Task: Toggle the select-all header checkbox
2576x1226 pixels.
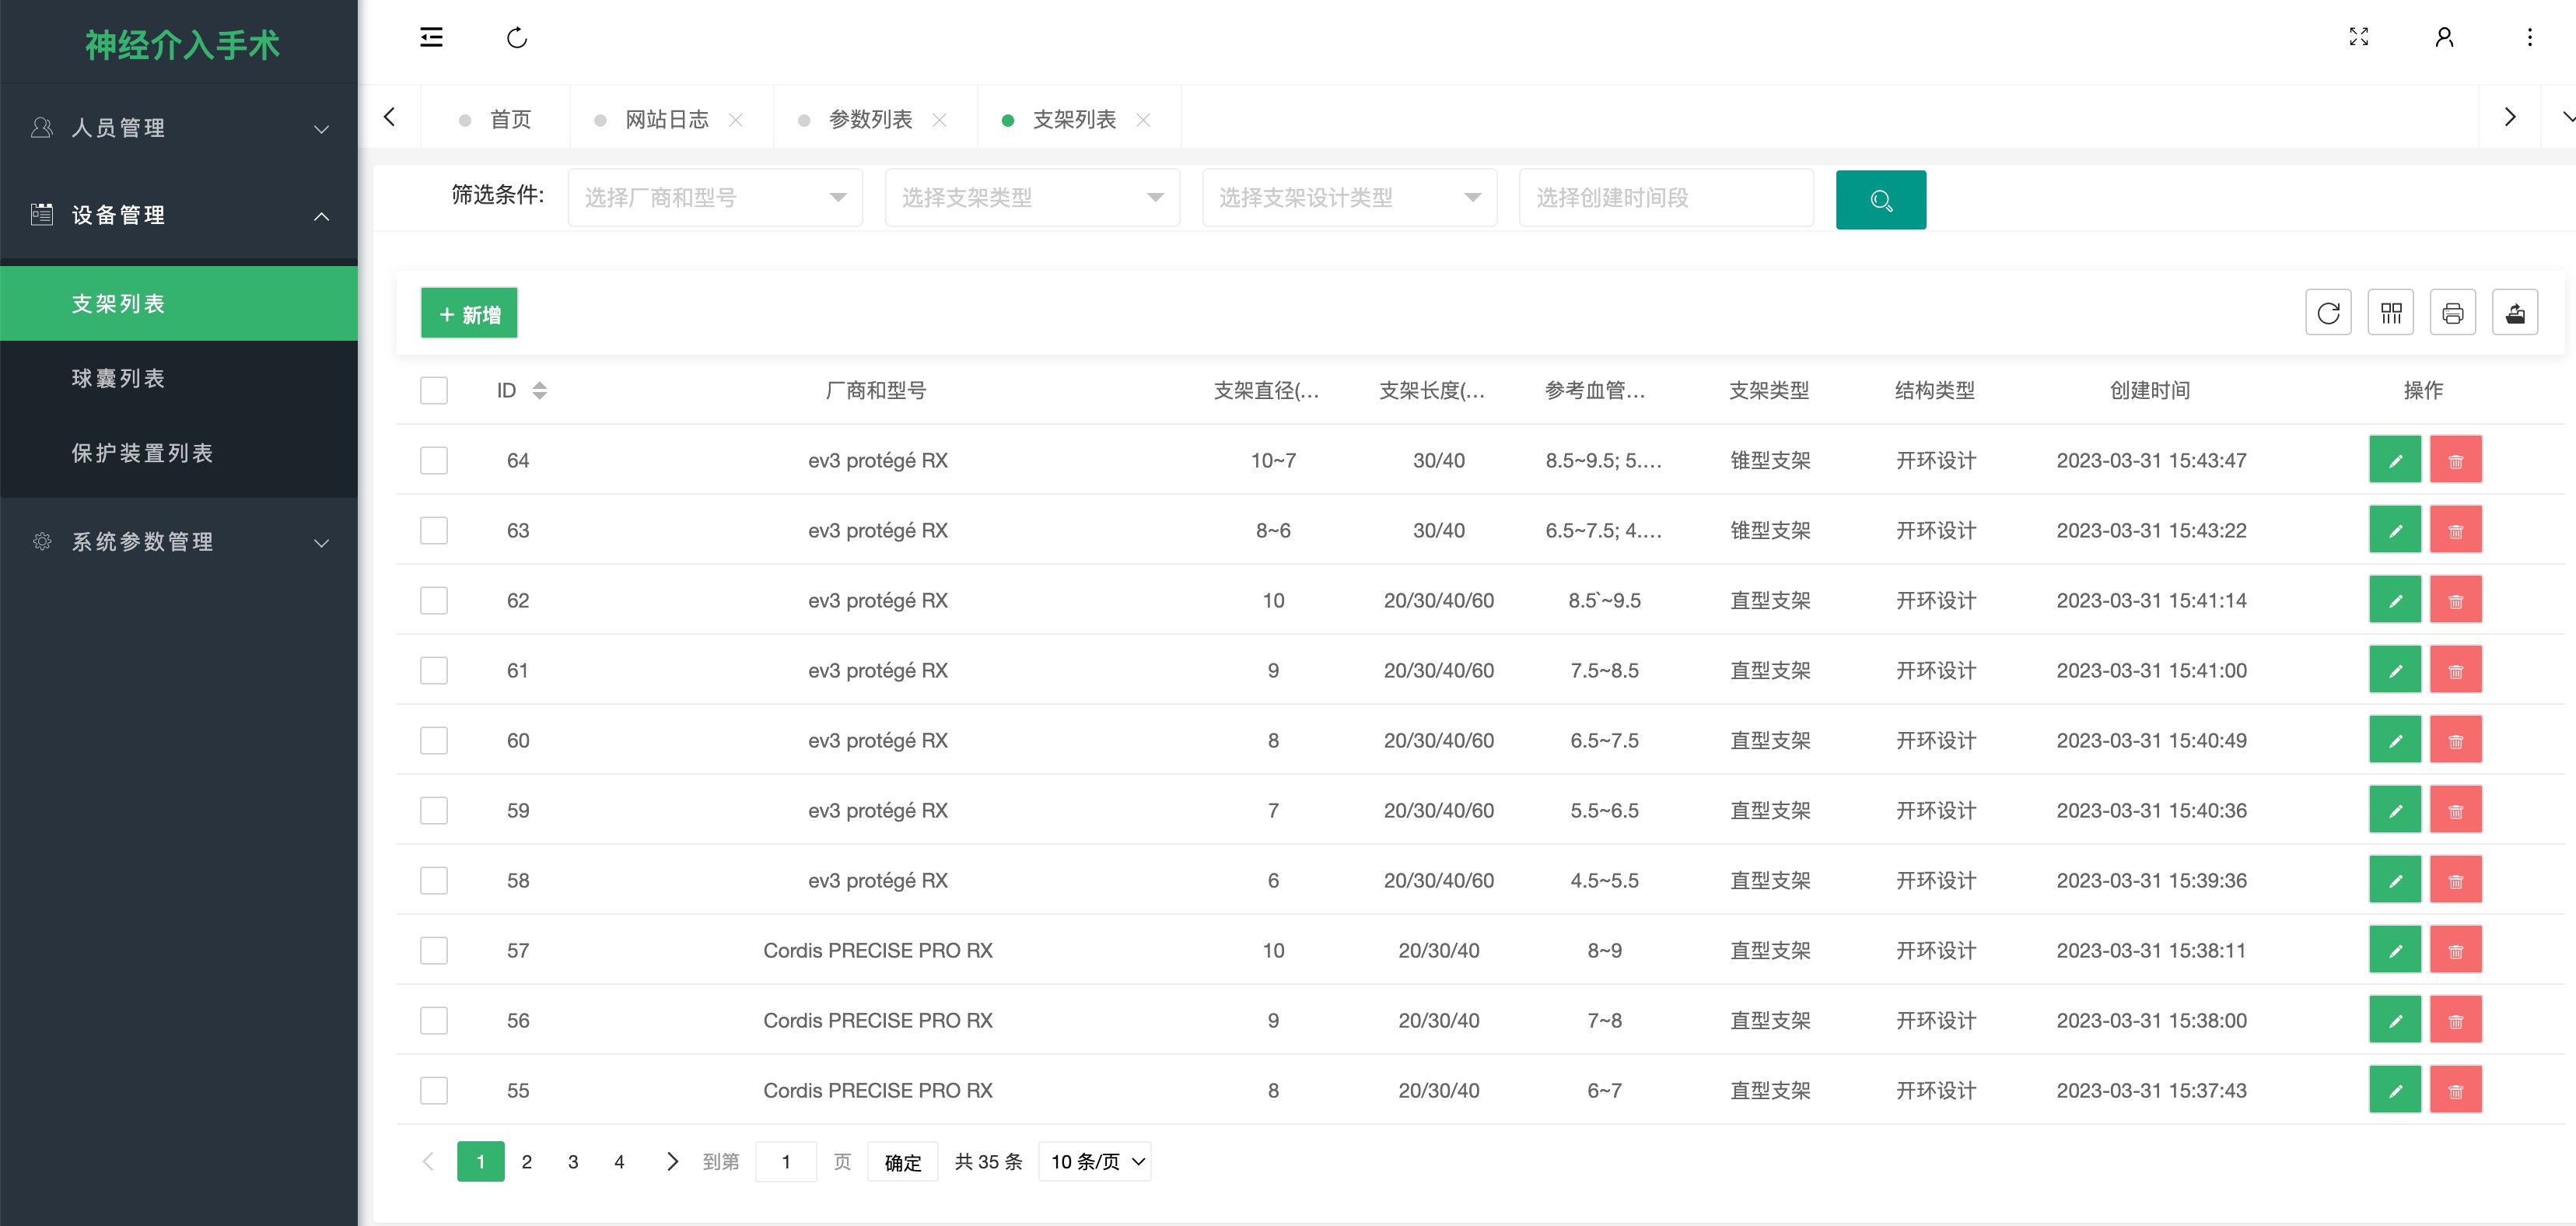Action: pyautogui.click(x=434, y=390)
